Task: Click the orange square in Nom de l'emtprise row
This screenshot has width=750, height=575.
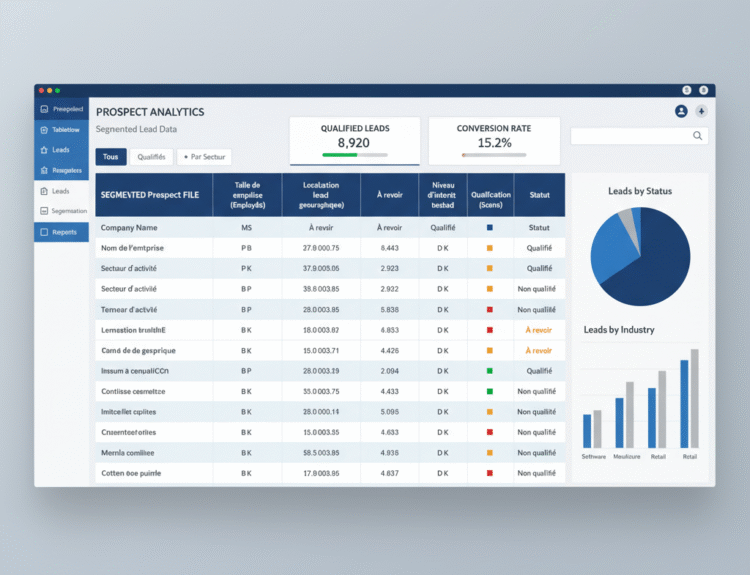Action: [x=489, y=248]
